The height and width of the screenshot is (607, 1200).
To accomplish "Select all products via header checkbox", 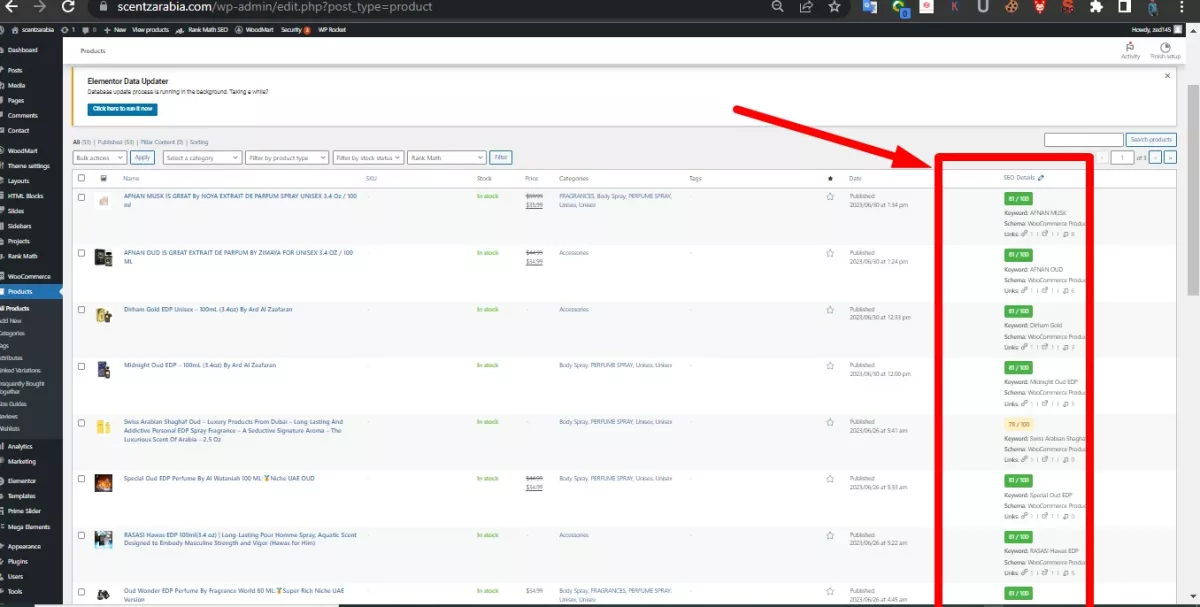I will 81,177.
